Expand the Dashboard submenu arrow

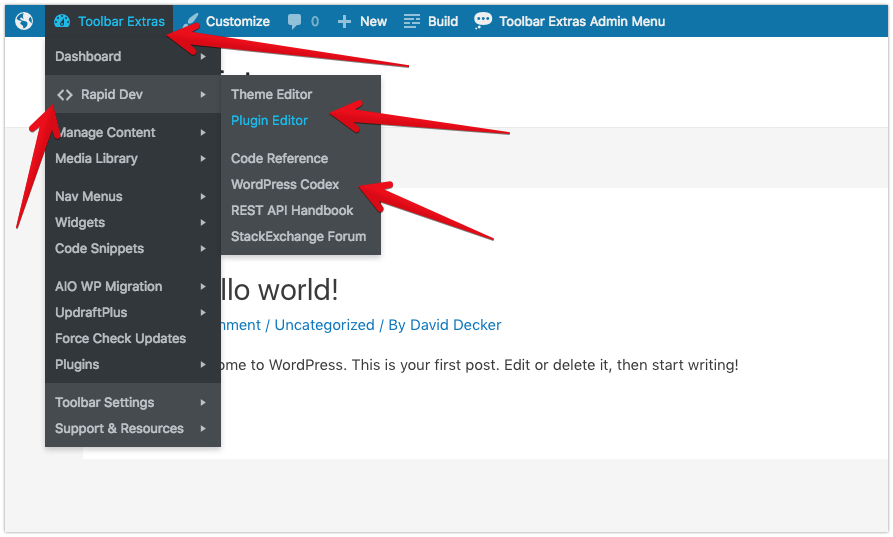pos(203,56)
